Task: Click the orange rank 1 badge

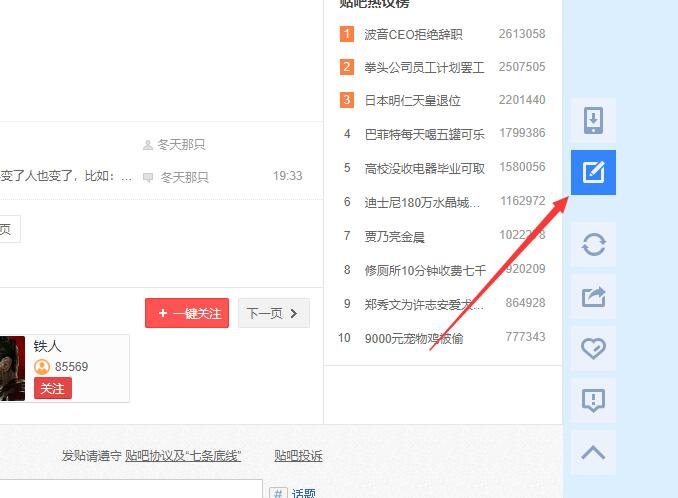Action: coord(347,34)
